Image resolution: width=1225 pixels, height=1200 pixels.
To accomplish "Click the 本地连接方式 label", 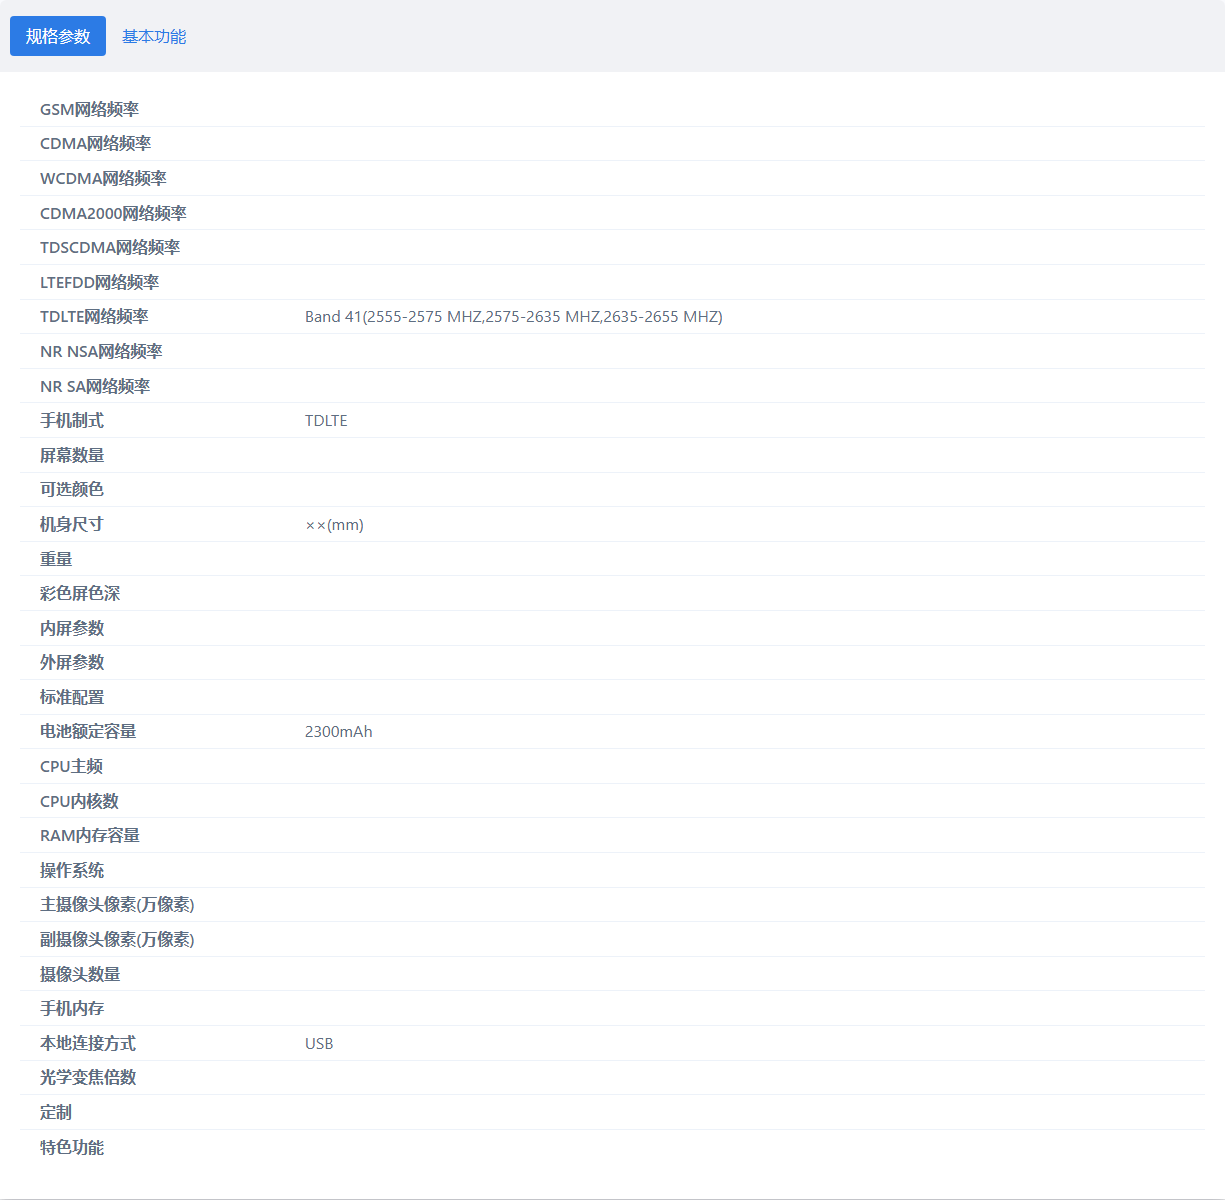I will (x=88, y=1043).
